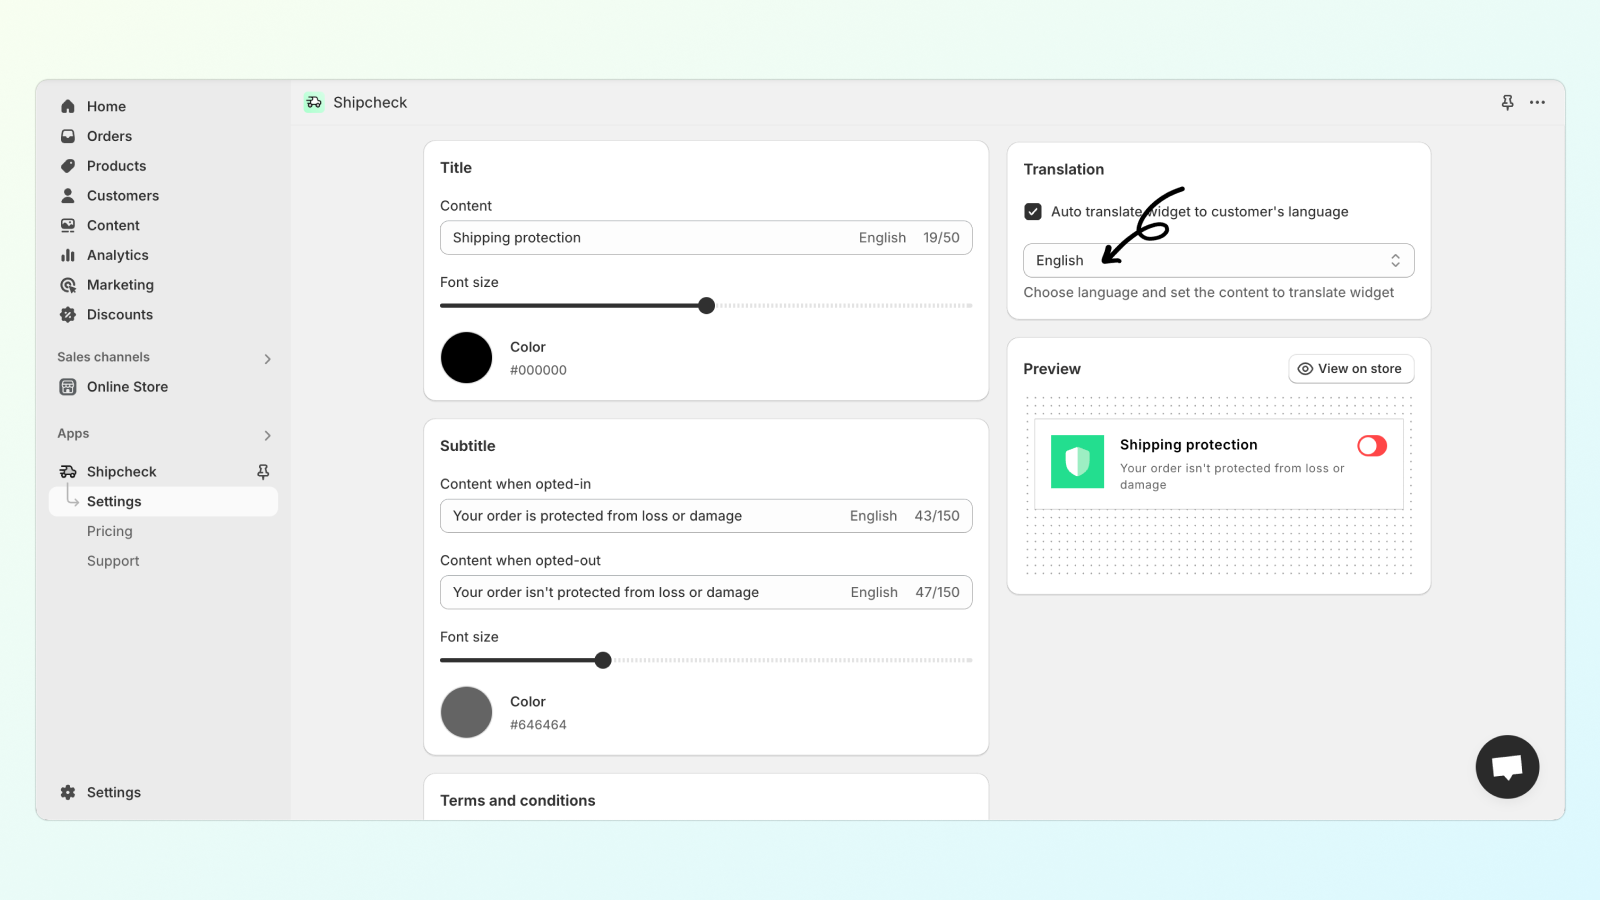This screenshot has height=900, width=1600.
Task: Click View on store button
Action: click(x=1351, y=369)
